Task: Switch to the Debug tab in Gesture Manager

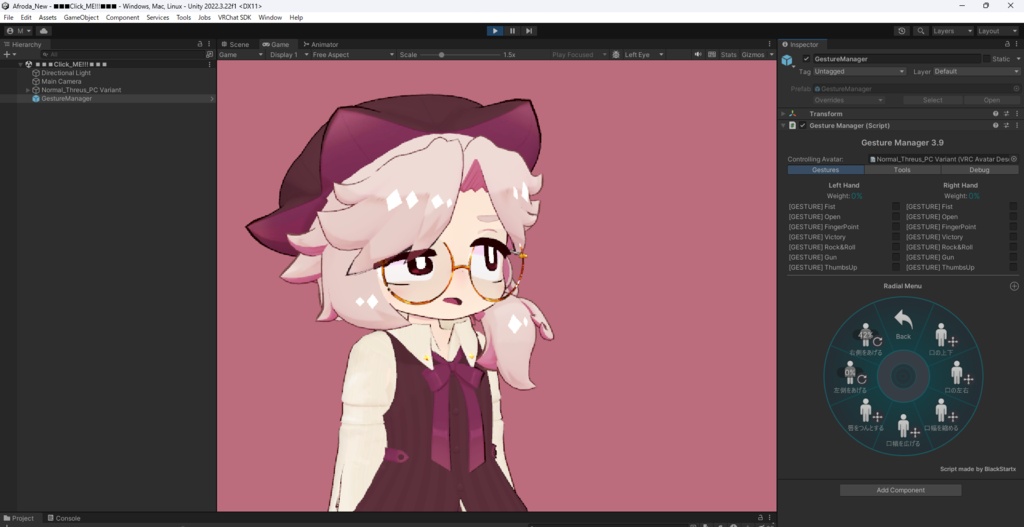Action: (x=979, y=170)
